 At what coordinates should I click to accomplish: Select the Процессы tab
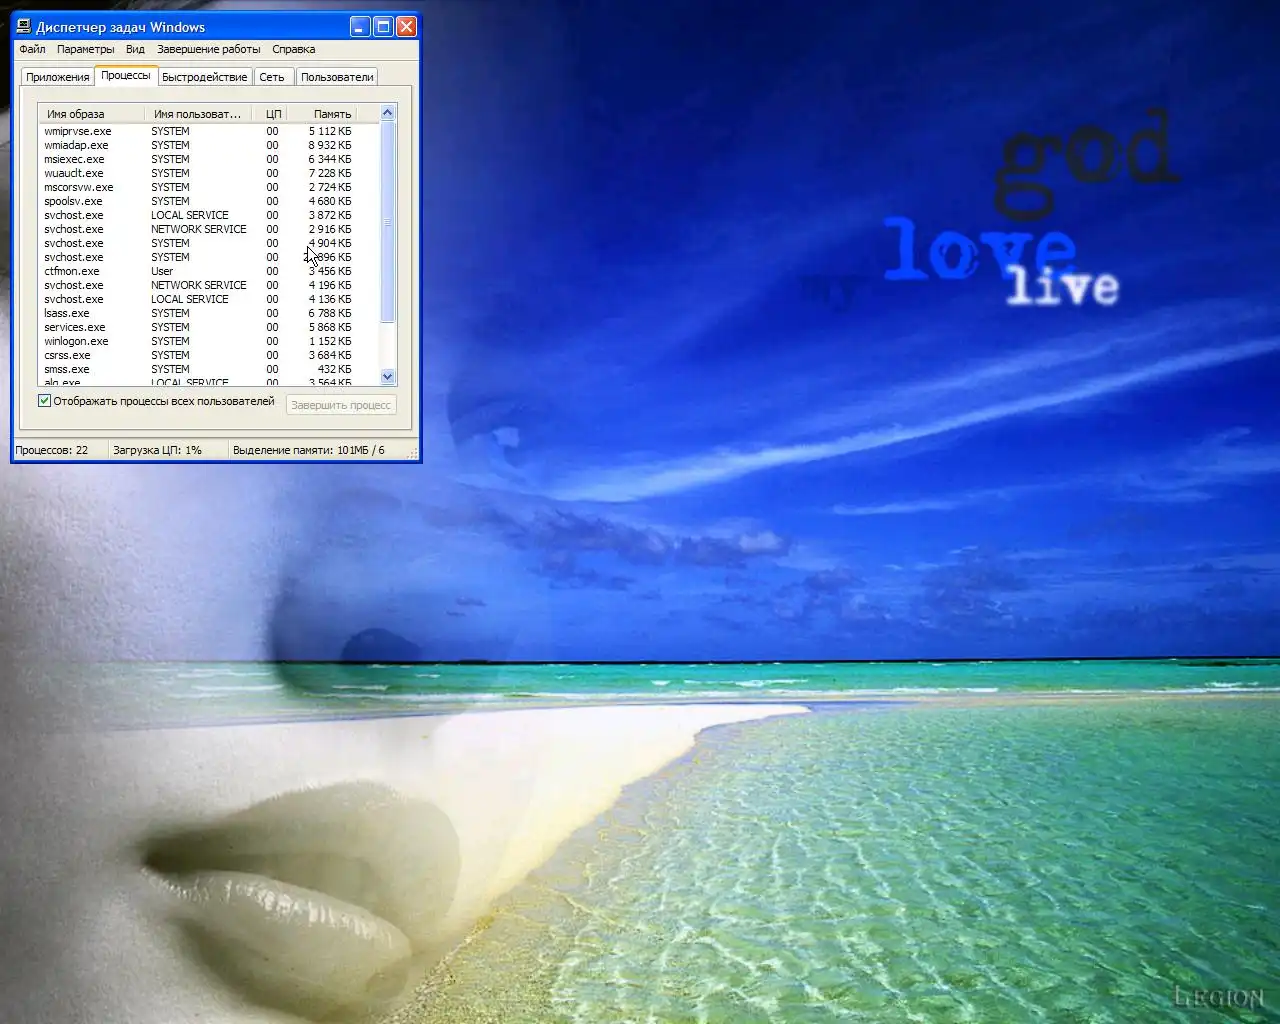(126, 75)
